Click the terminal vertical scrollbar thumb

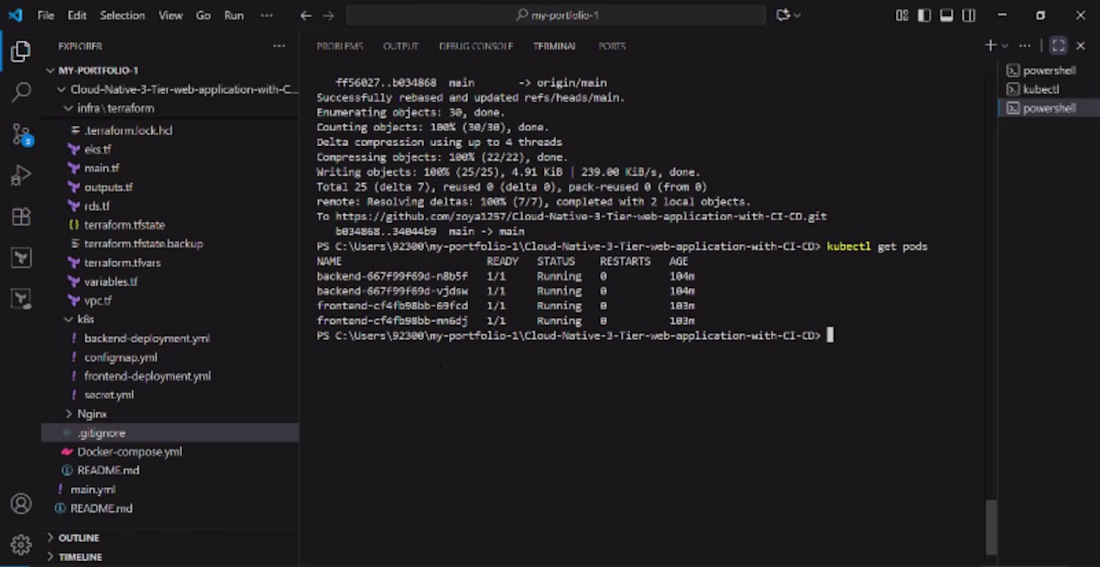[x=991, y=526]
